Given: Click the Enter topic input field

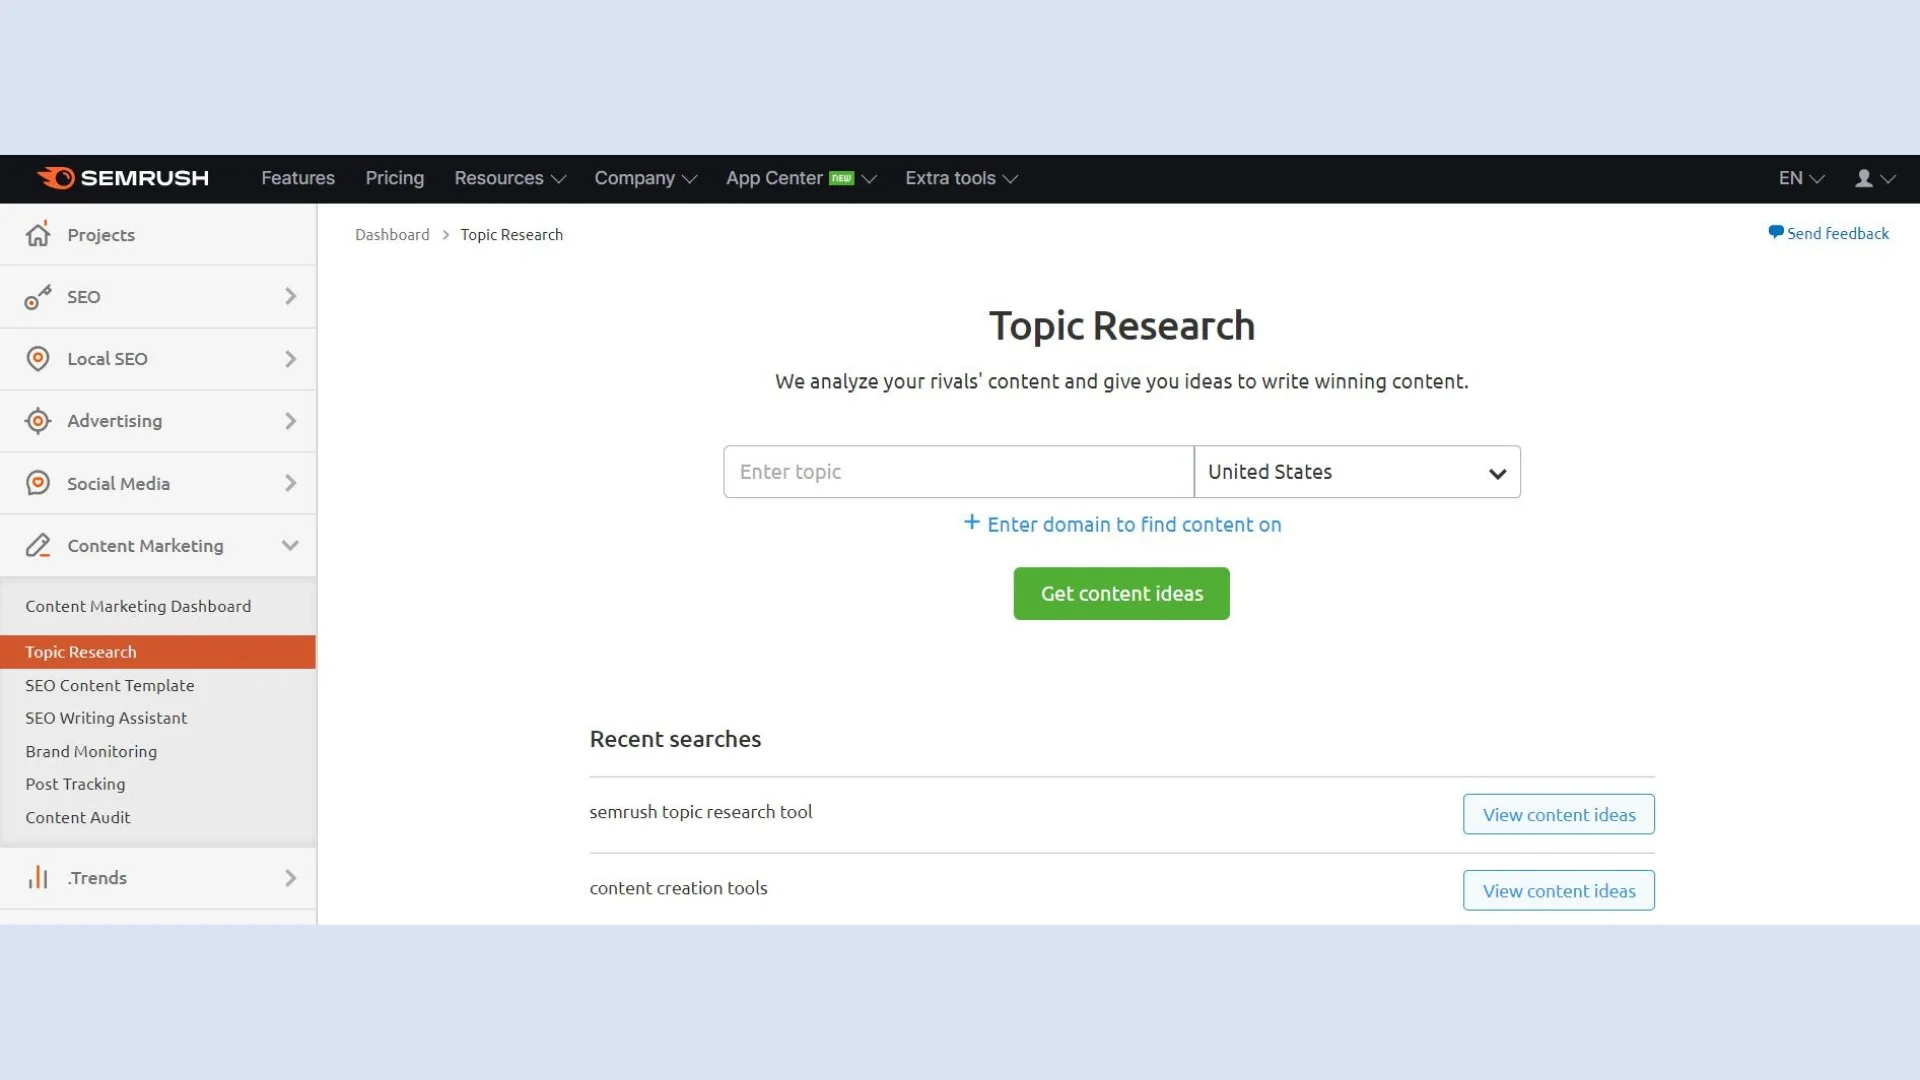Looking at the screenshot, I should (958, 472).
